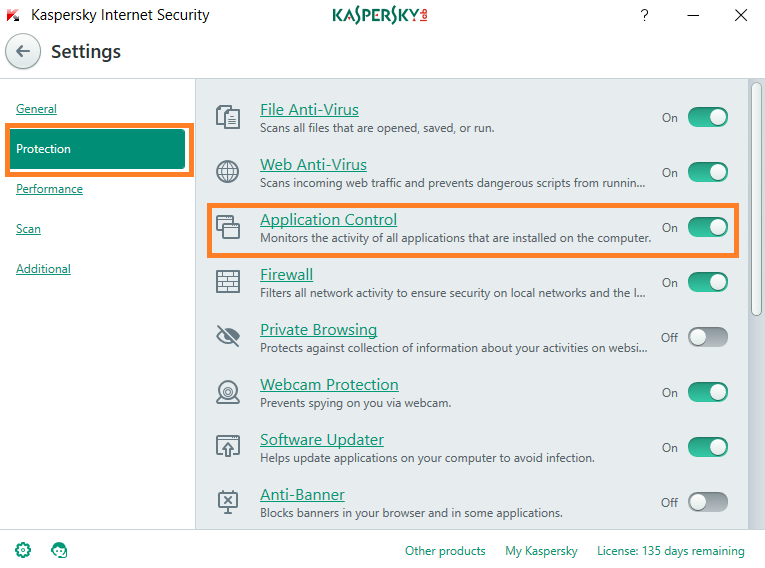The height and width of the screenshot is (568, 765).
Task: Open the Performance settings section
Action: point(49,189)
